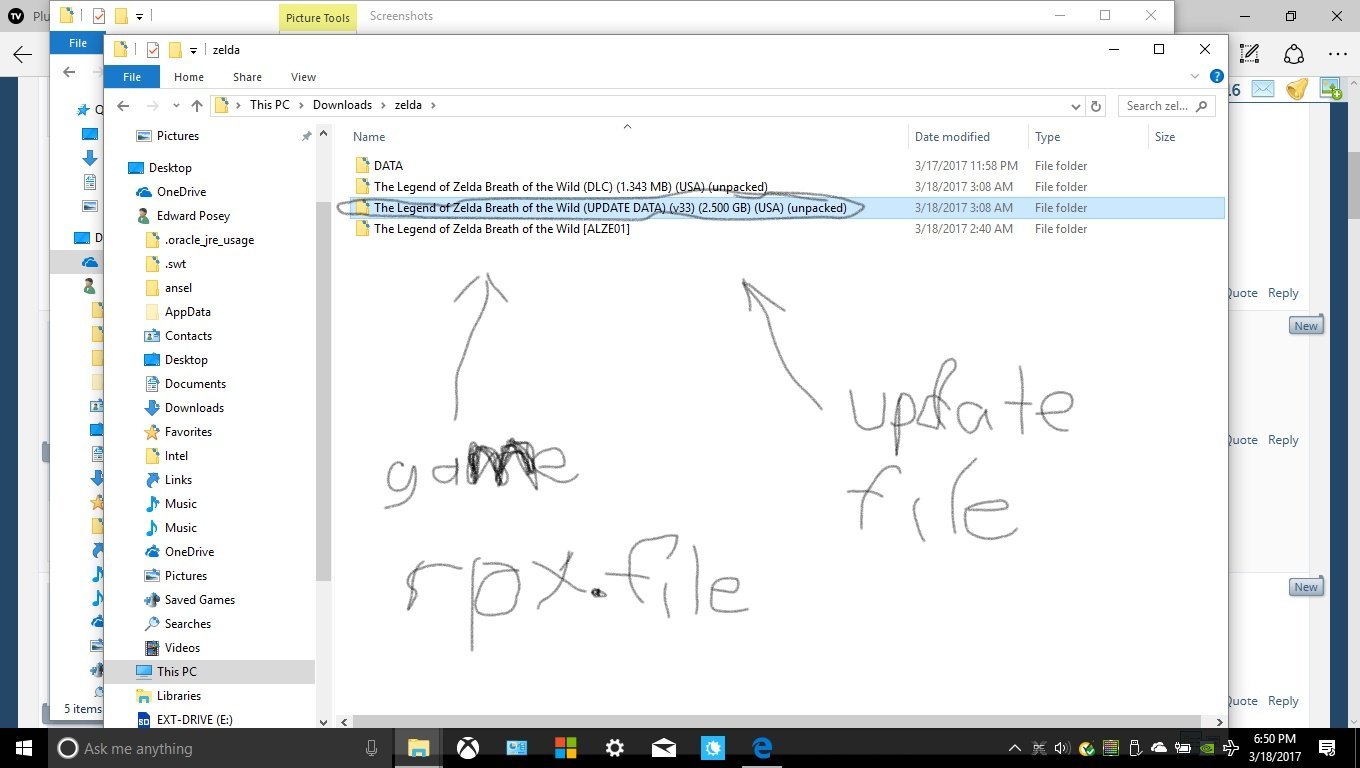Open Settings gear on the taskbar
Screen dimensions: 1360x768
pos(614,748)
